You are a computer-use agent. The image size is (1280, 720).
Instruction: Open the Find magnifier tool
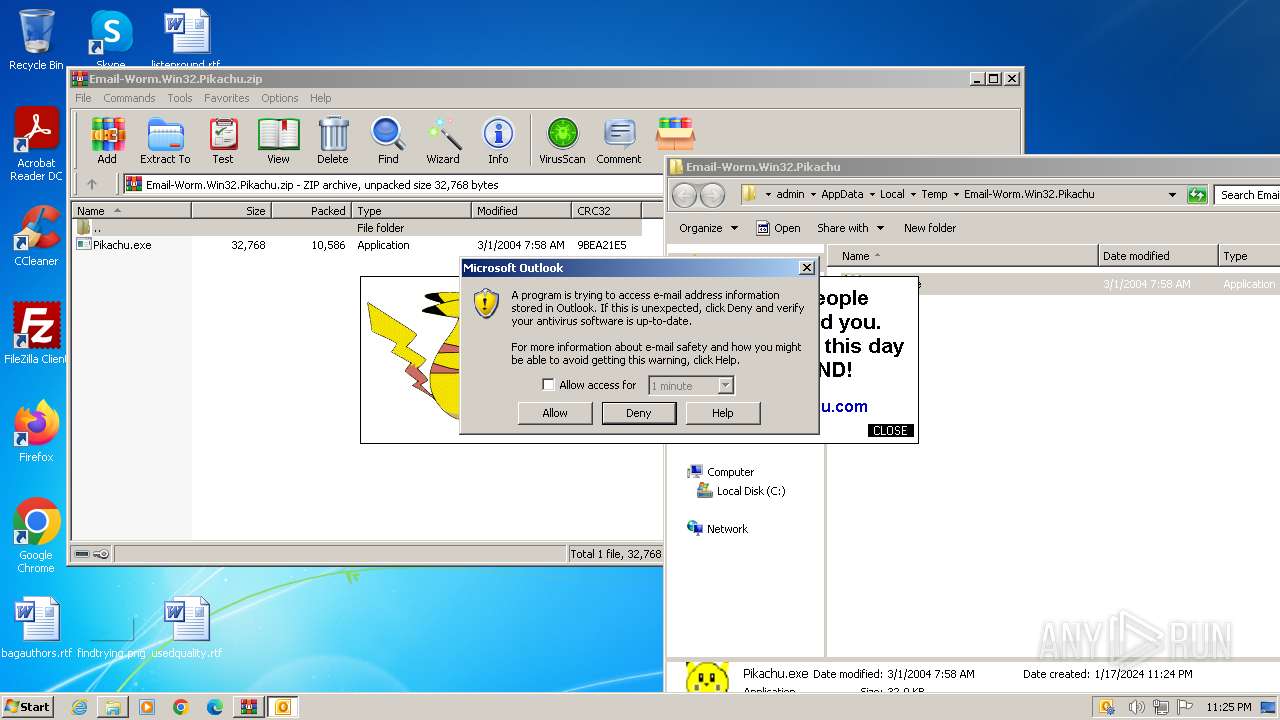tap(388, 141)
